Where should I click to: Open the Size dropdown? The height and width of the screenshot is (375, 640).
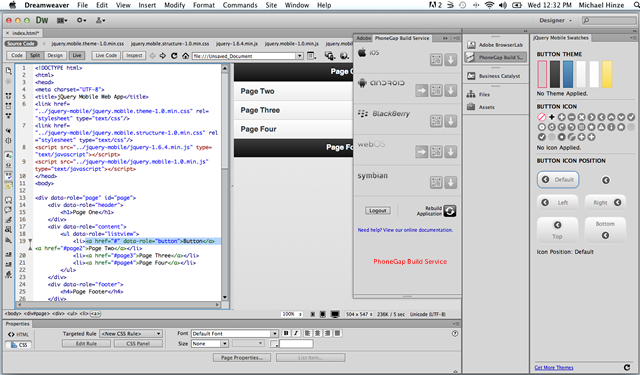[x=209, y=344]
